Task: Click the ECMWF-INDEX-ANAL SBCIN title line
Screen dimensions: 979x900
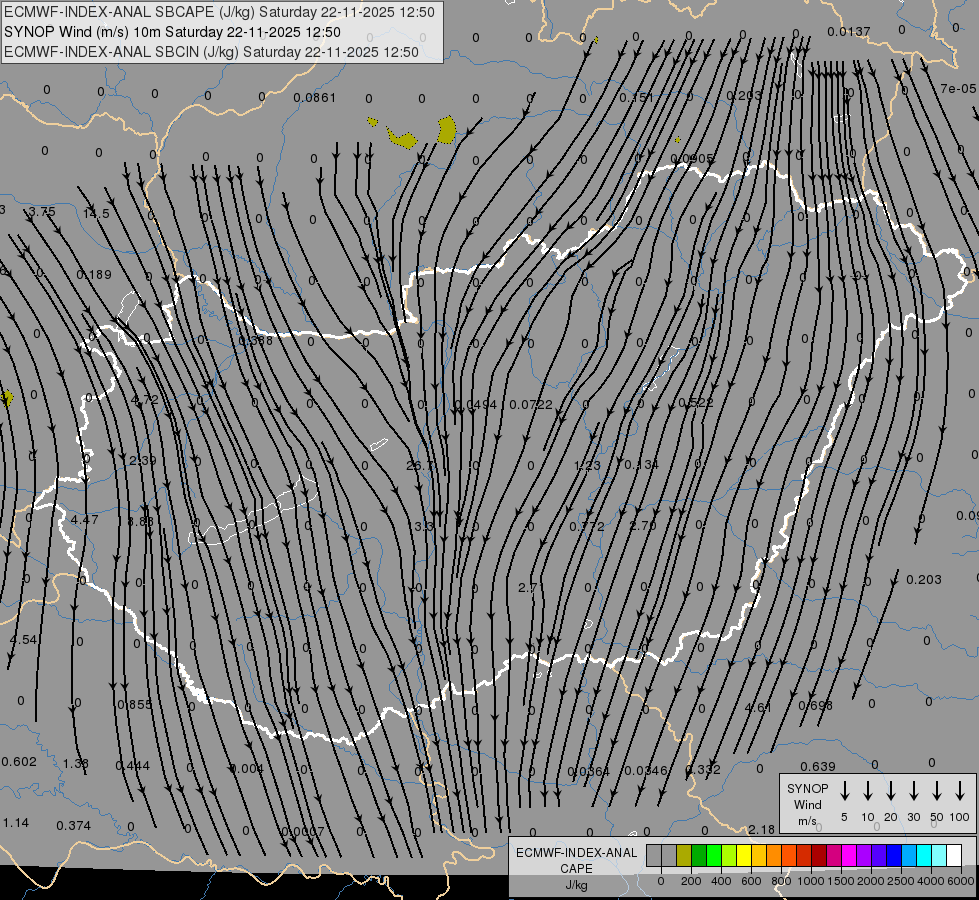Action: pos(211,51)
